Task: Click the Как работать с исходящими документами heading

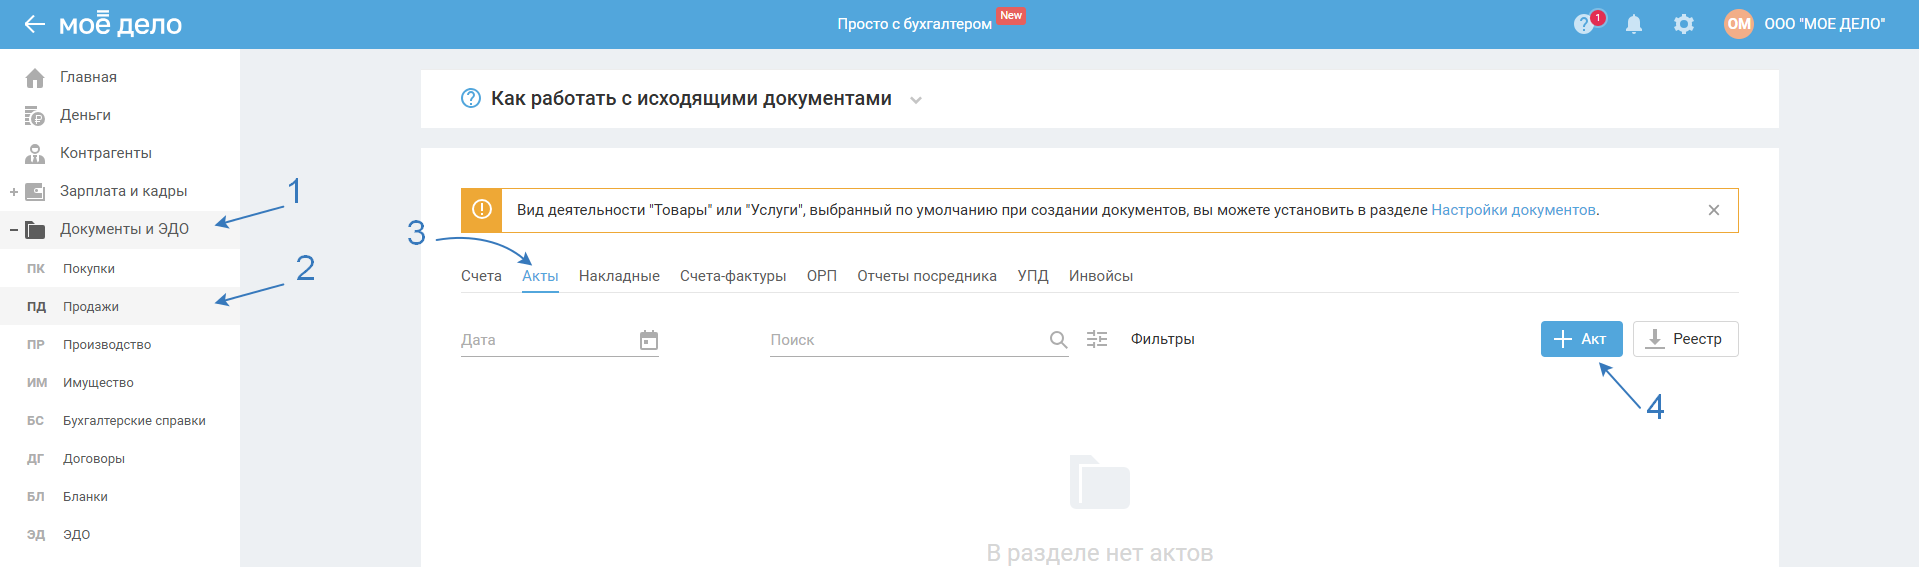Action: pyautogui.click(x=691, y=98)
